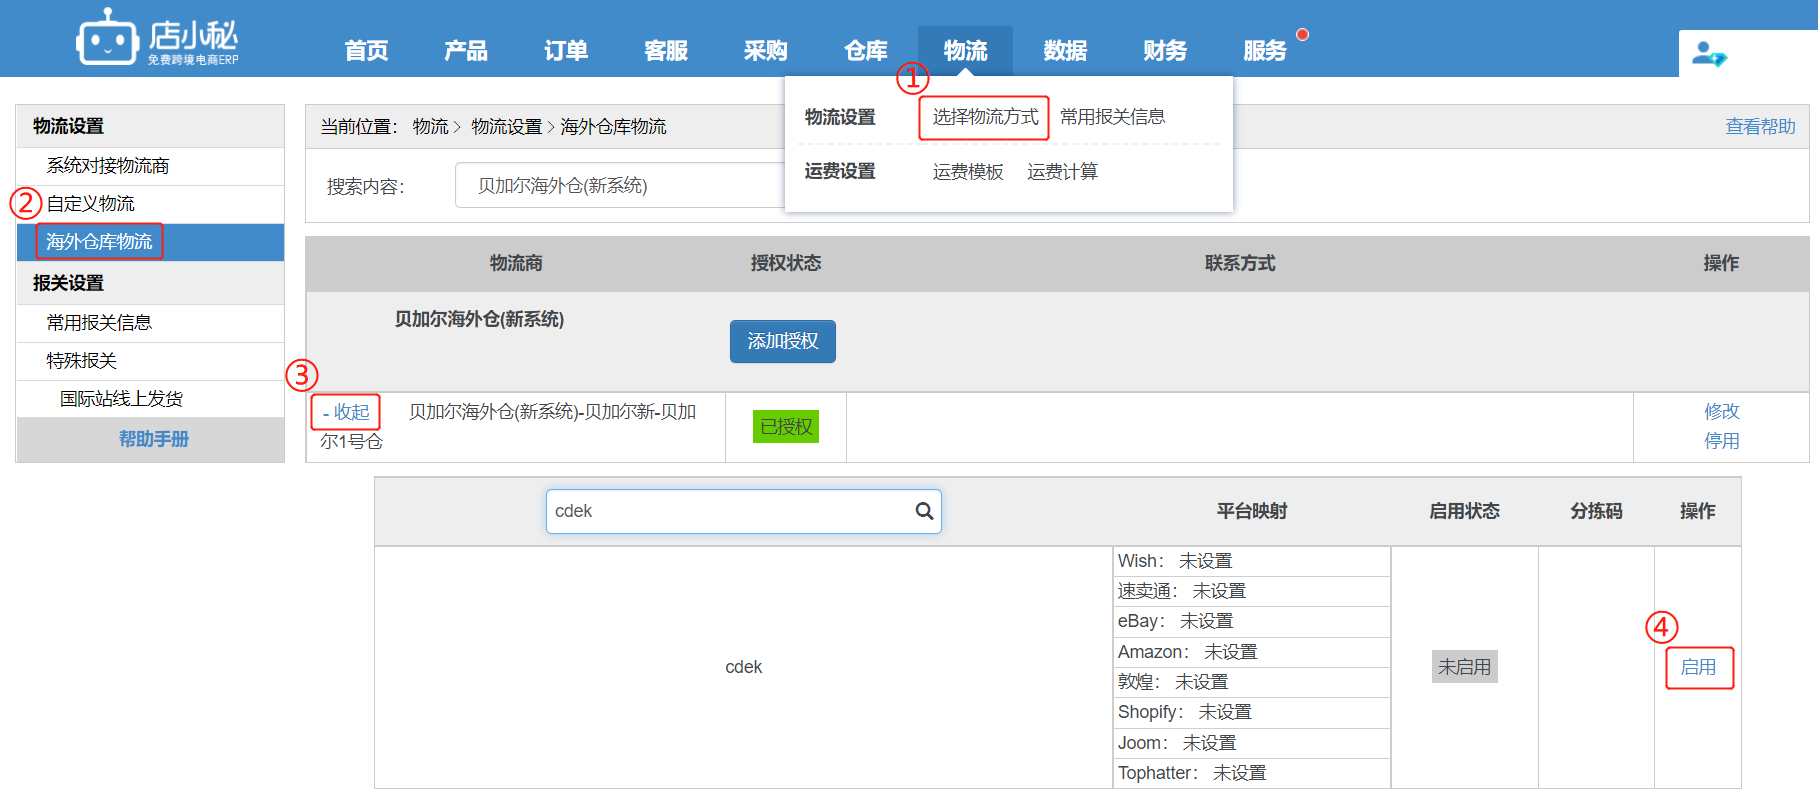Viewport: 1818px width, 789px height.
Task: Open the 客服 menu
Action: 666,51
